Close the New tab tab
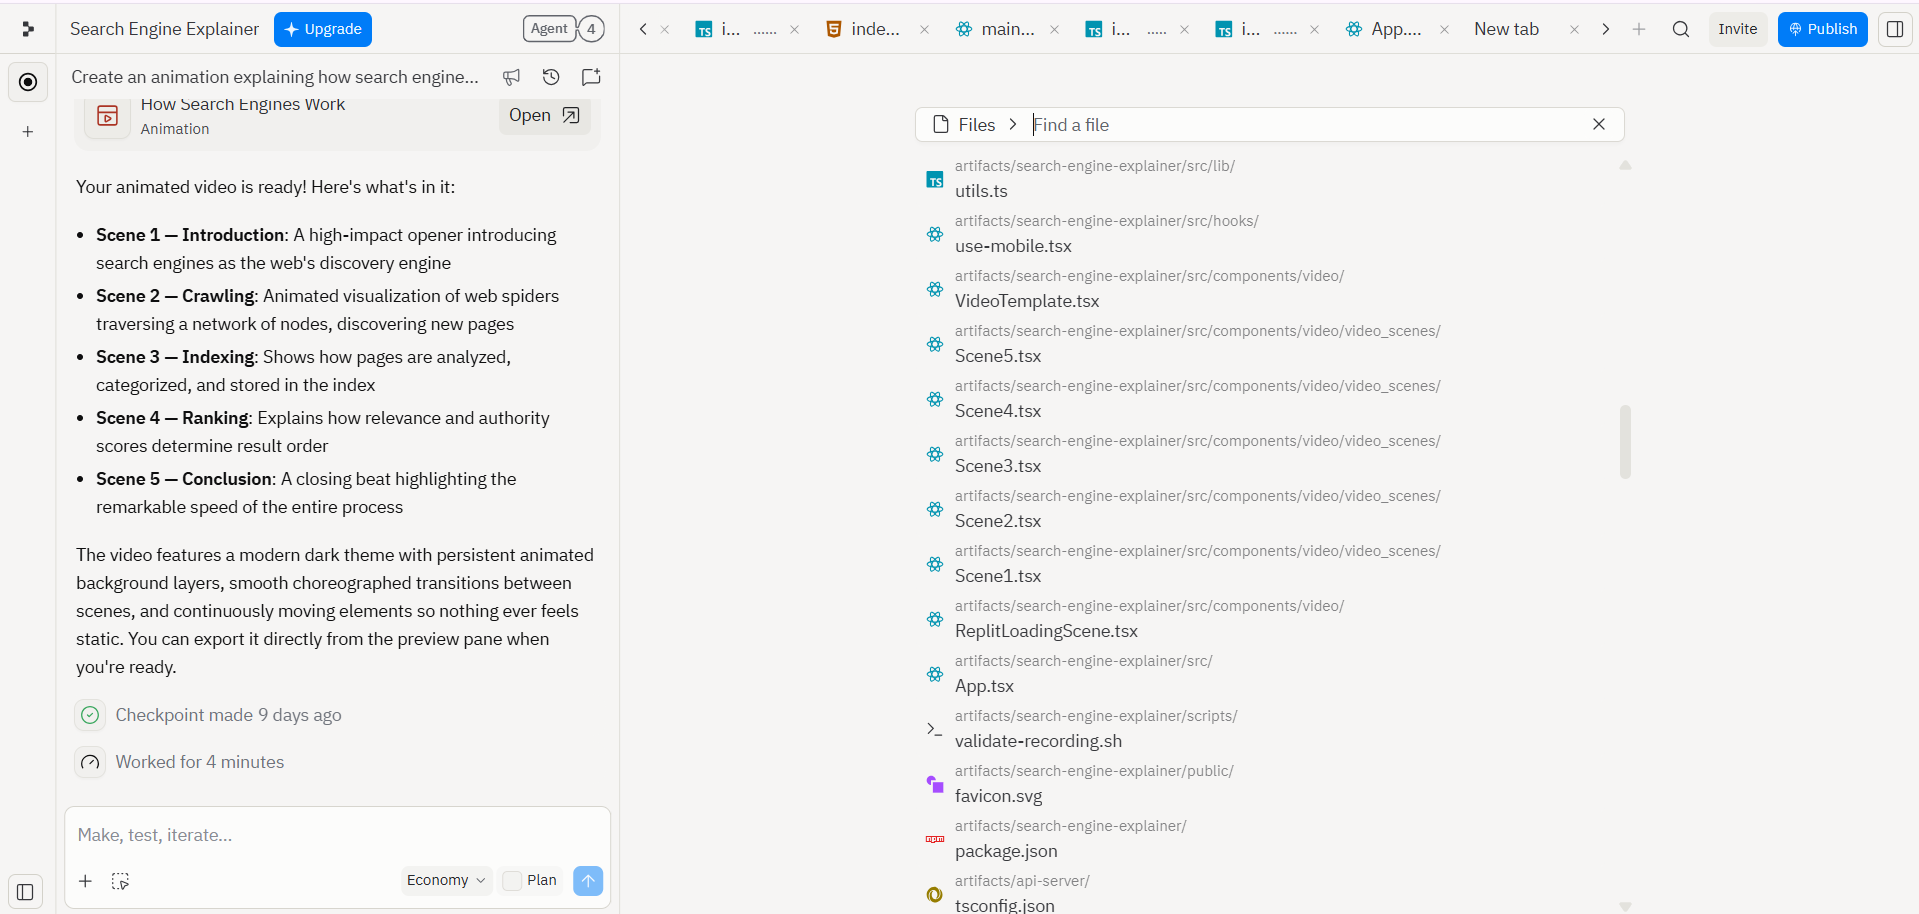 coord(1574,30)
